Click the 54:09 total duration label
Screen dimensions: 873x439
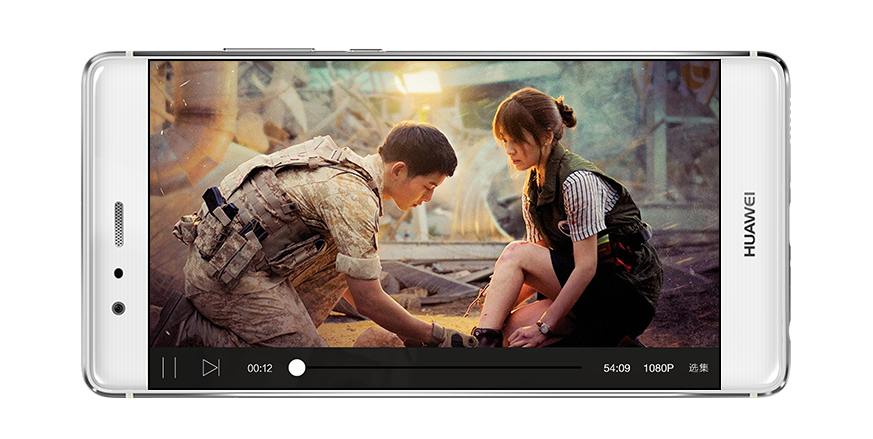617,368
